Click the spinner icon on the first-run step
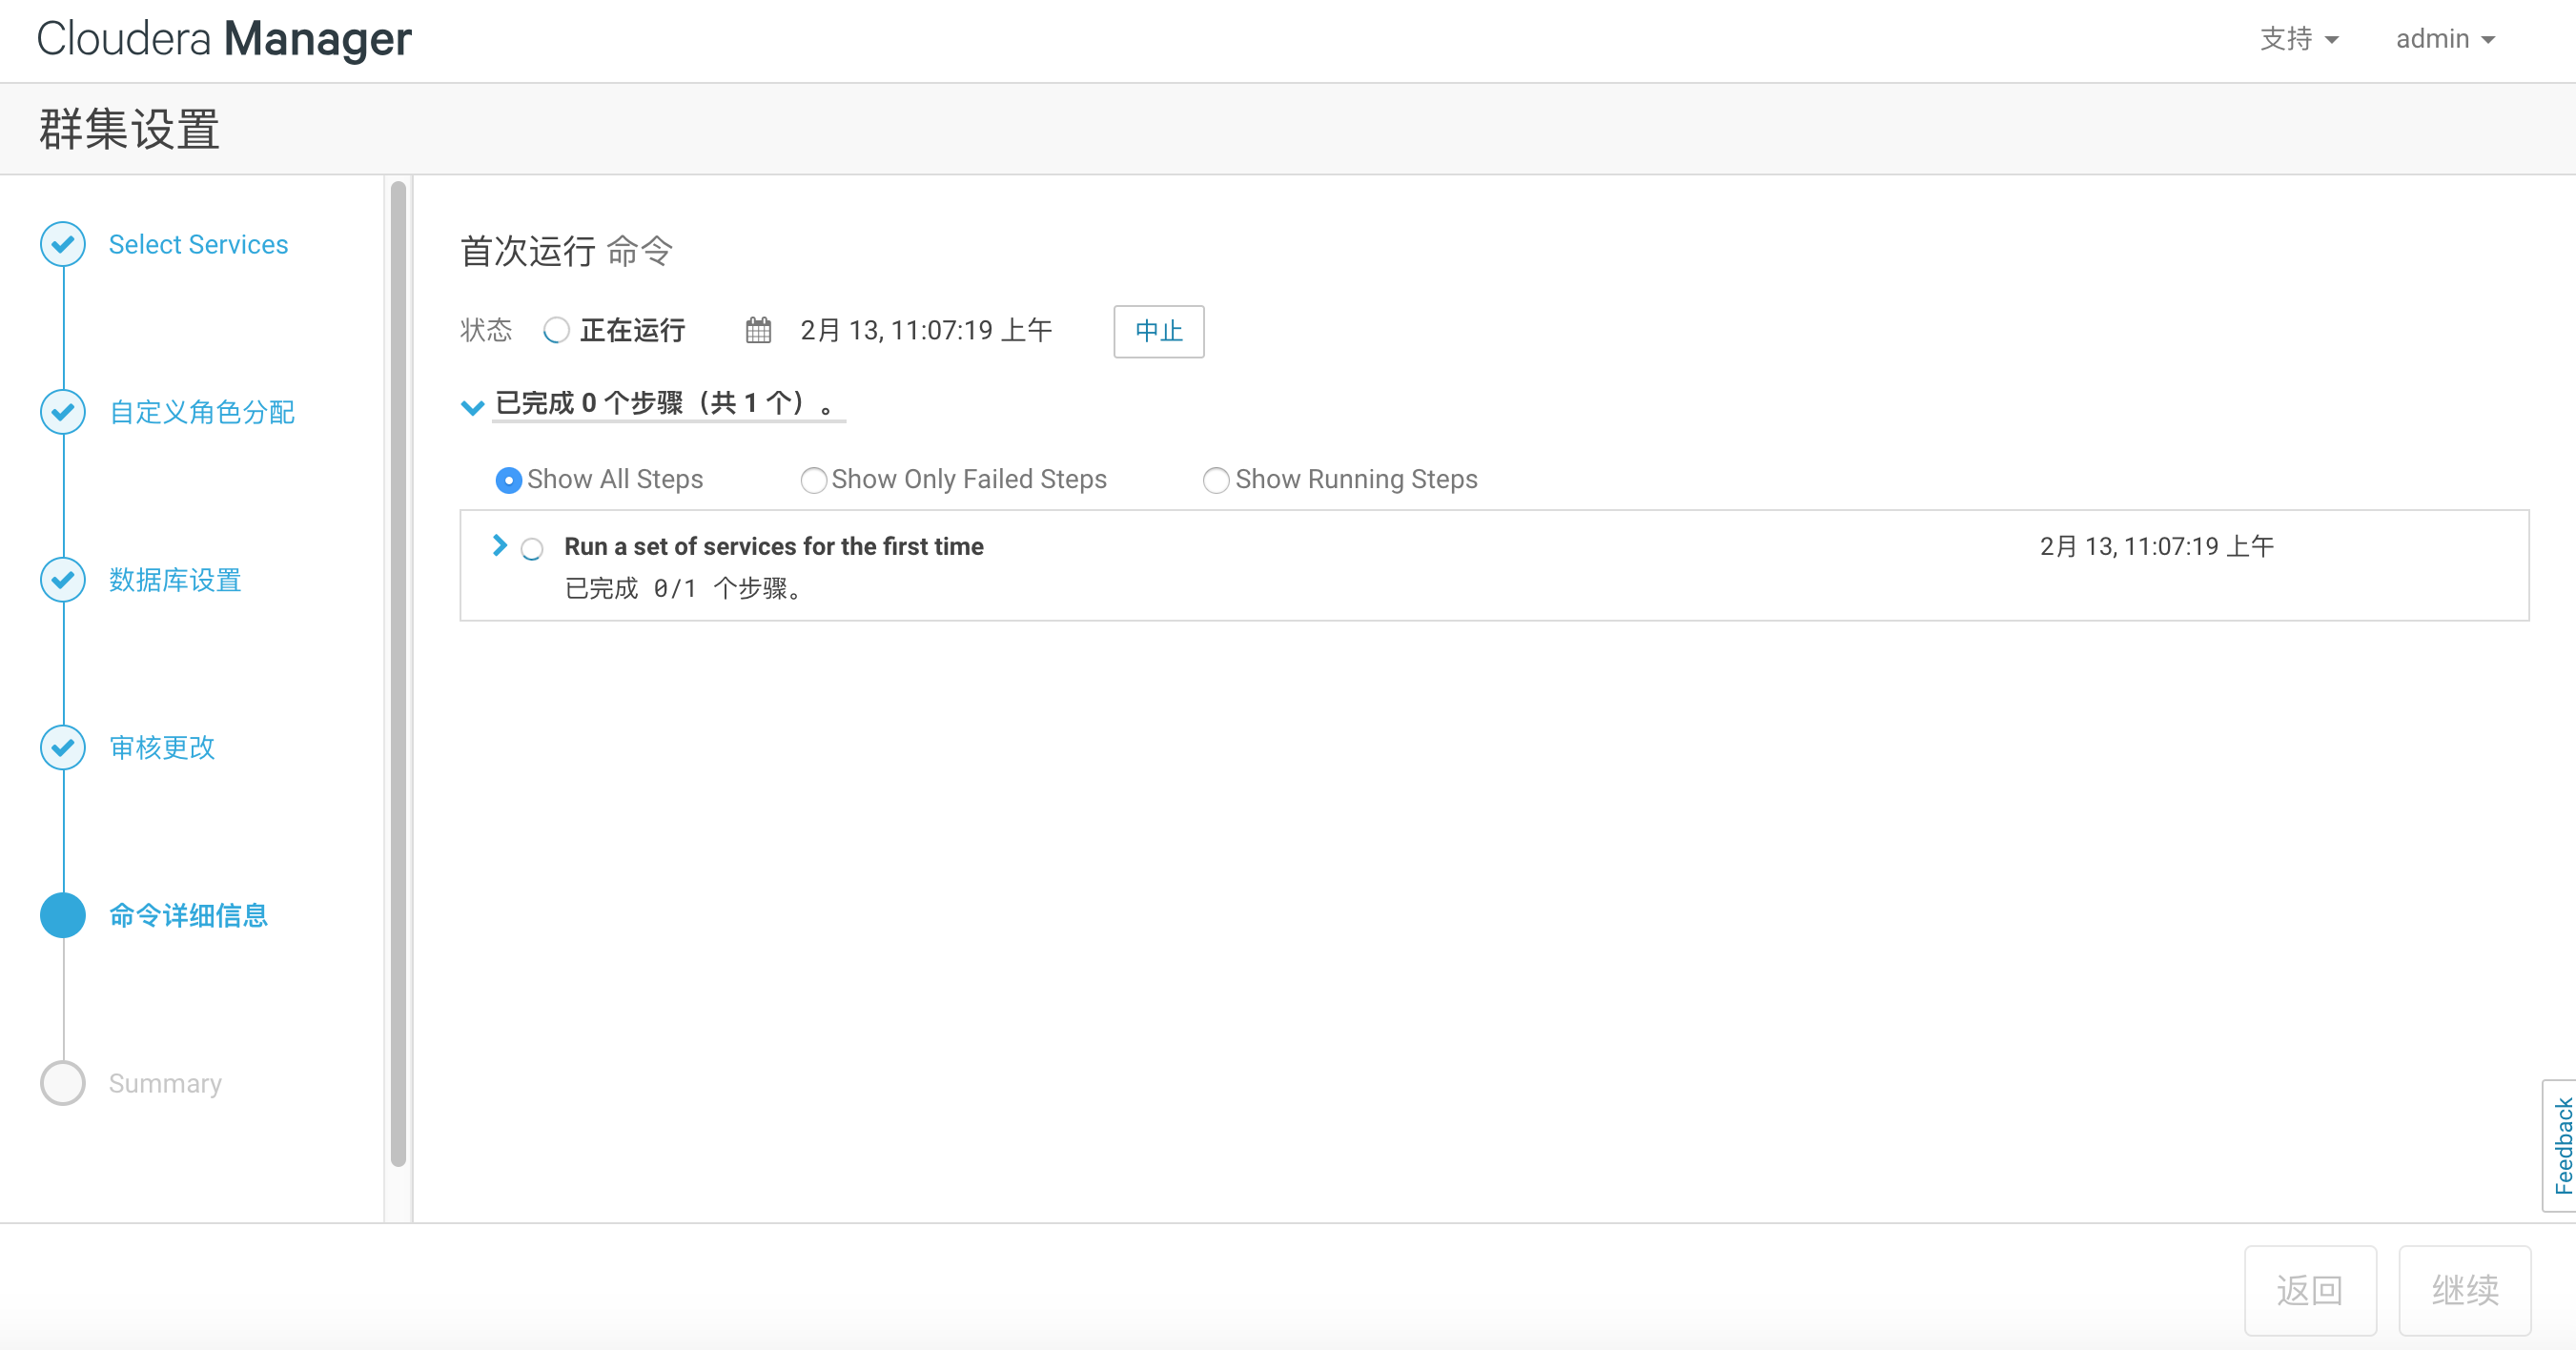 pyautogui.click(x=532, y=548)
